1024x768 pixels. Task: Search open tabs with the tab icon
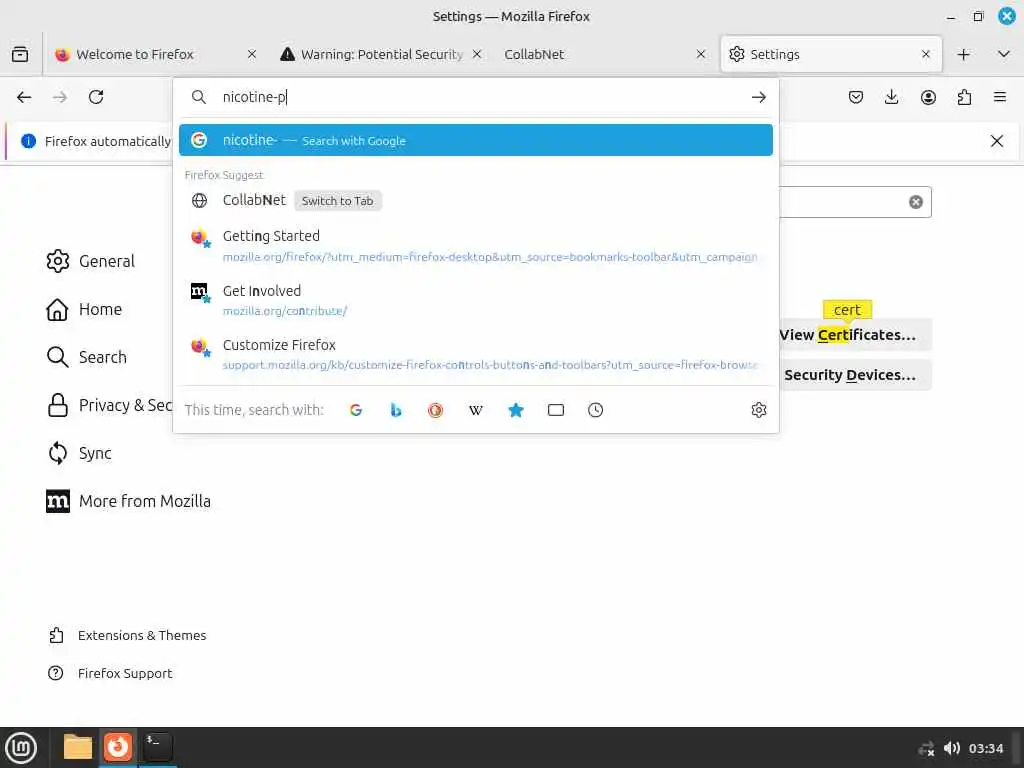point(556,410)
